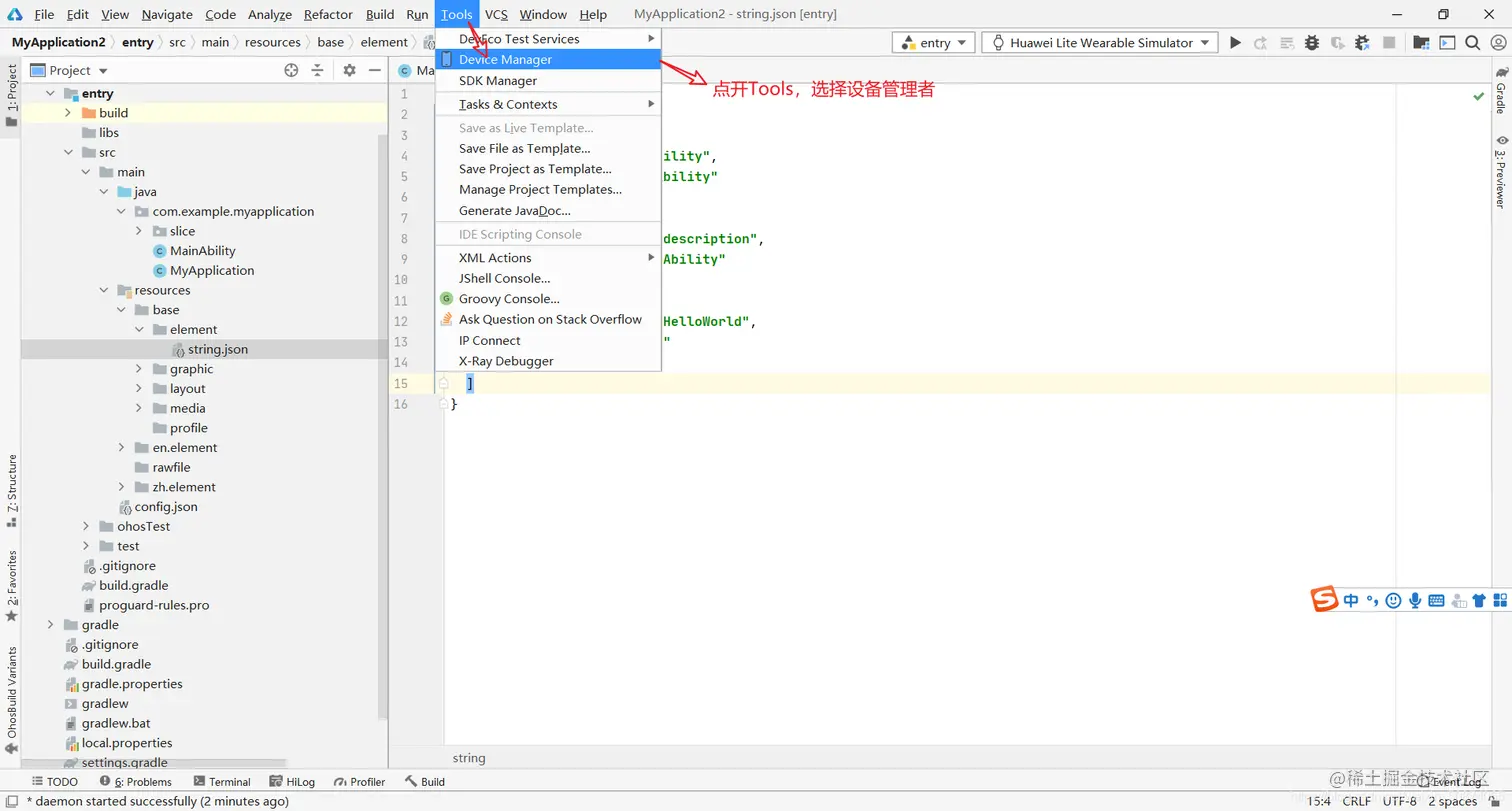Click the 2 spaces indent indicator
Image resolution: width=1512 pixels, height=811 pixels.
1452,801
